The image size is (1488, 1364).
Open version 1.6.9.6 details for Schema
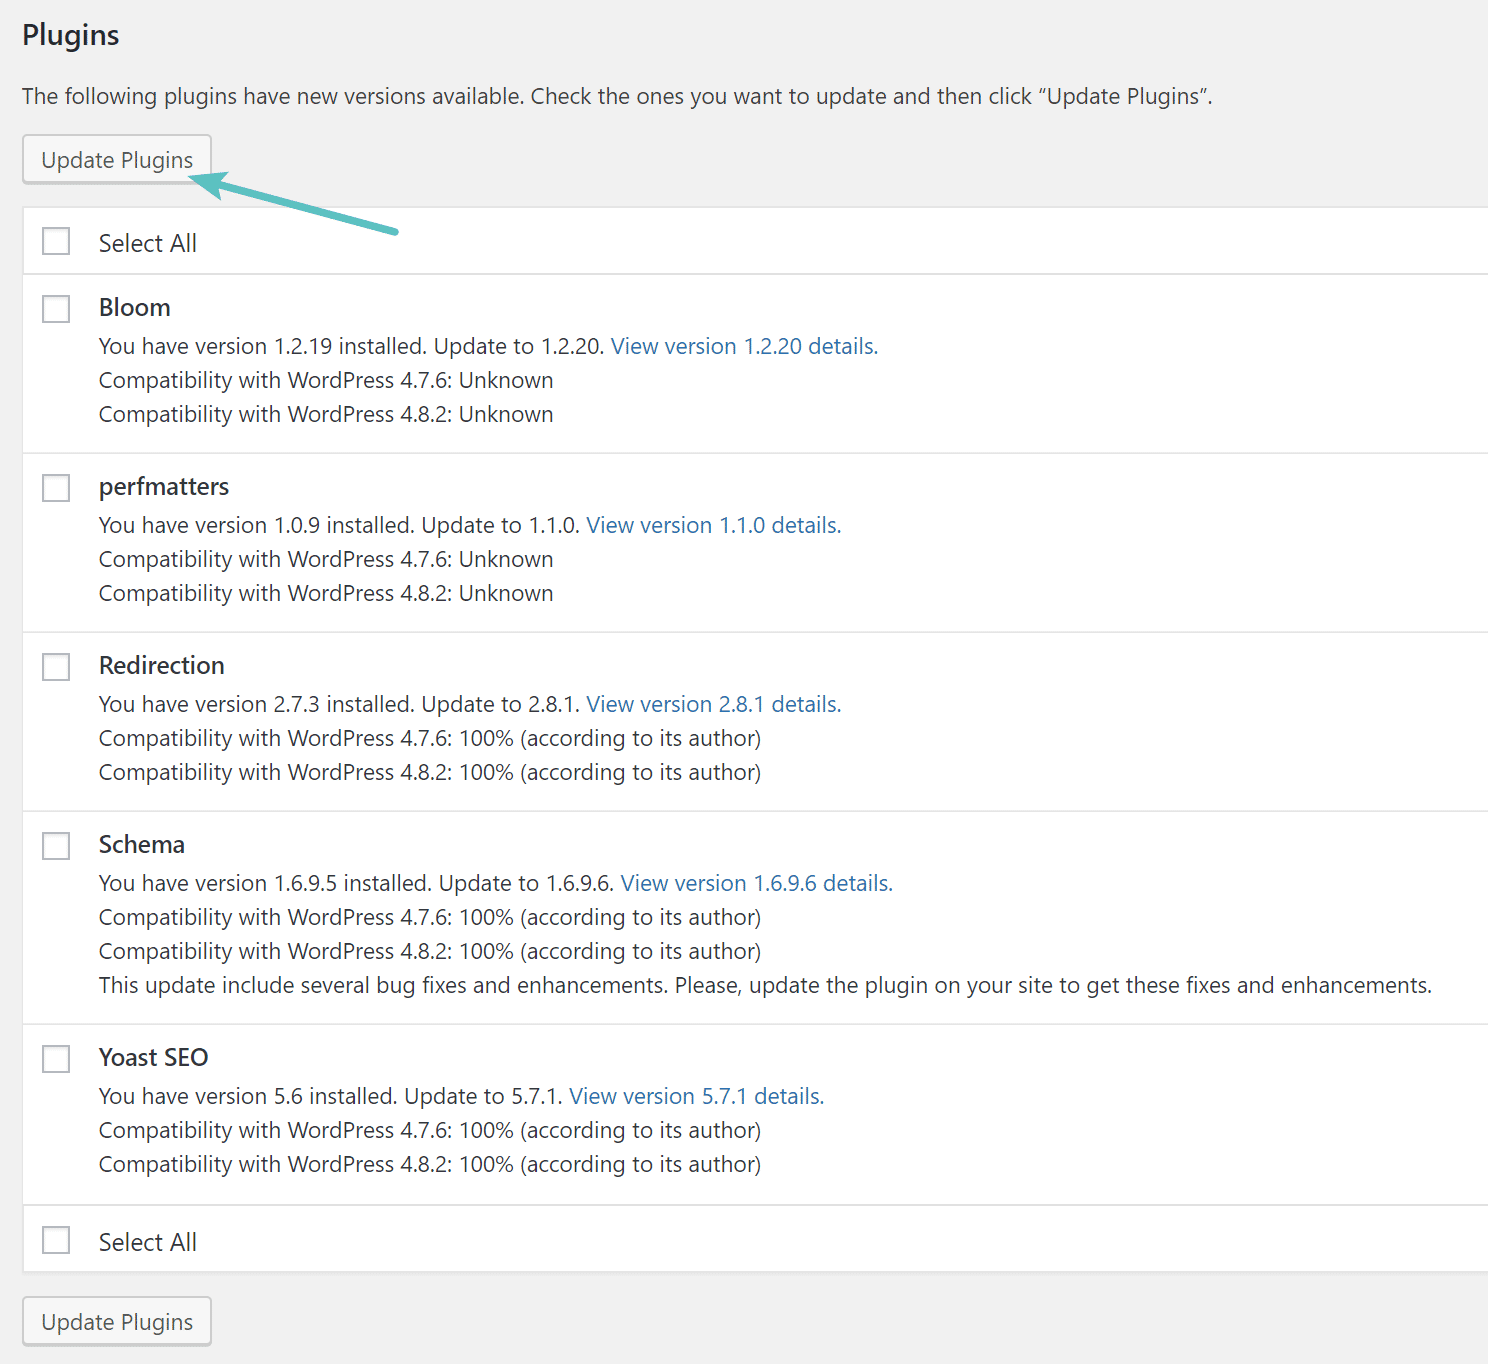pos(755,883)
